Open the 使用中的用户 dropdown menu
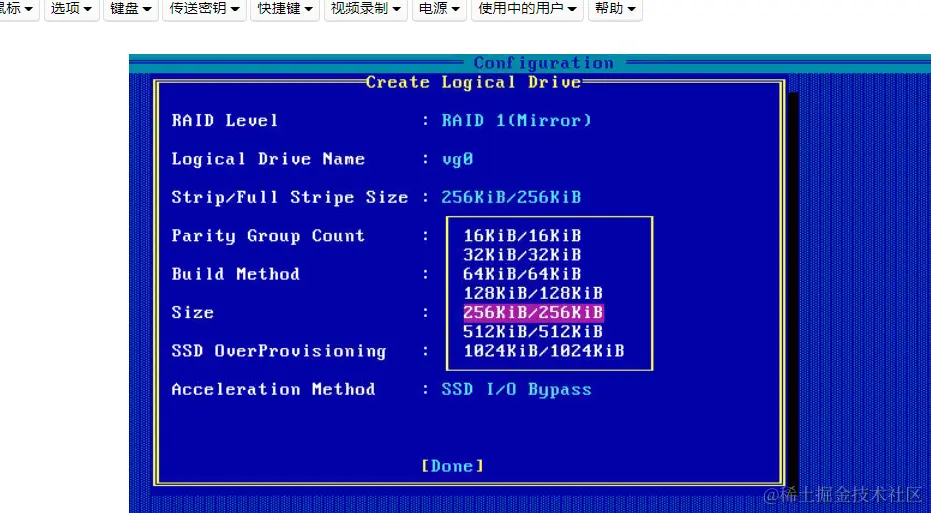This screenshot has width=931, height=513. 527,9
